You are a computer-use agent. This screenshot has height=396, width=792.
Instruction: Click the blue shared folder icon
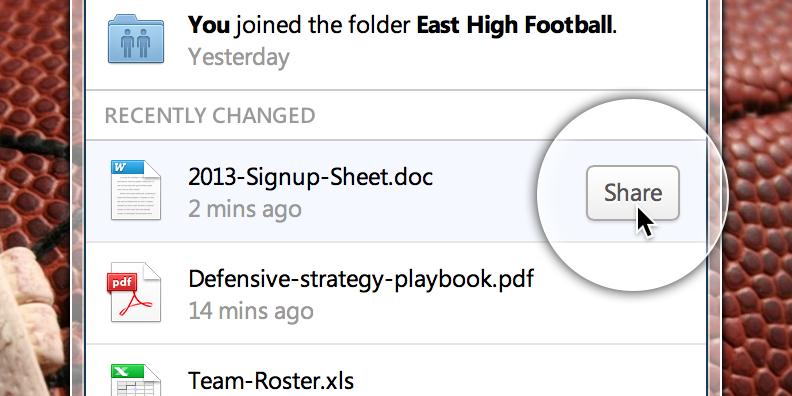pyautogui.click(x=136, y=39)
